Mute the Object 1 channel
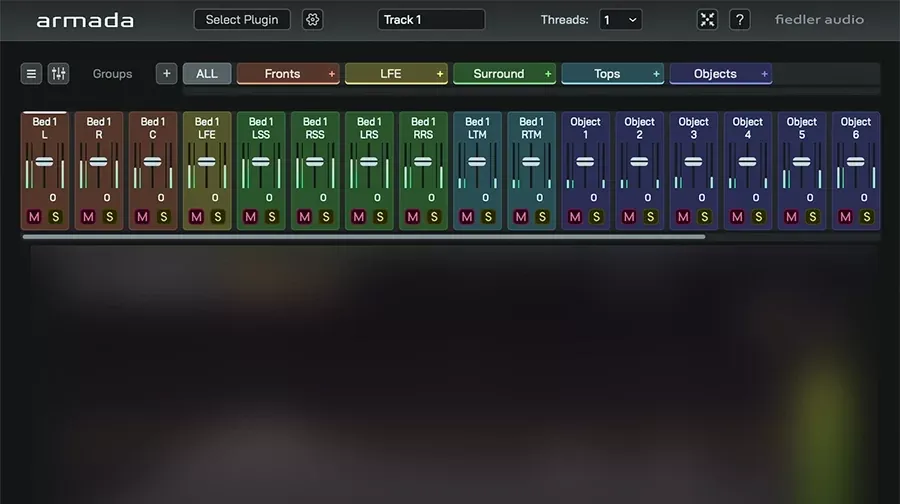 point(575,217)
